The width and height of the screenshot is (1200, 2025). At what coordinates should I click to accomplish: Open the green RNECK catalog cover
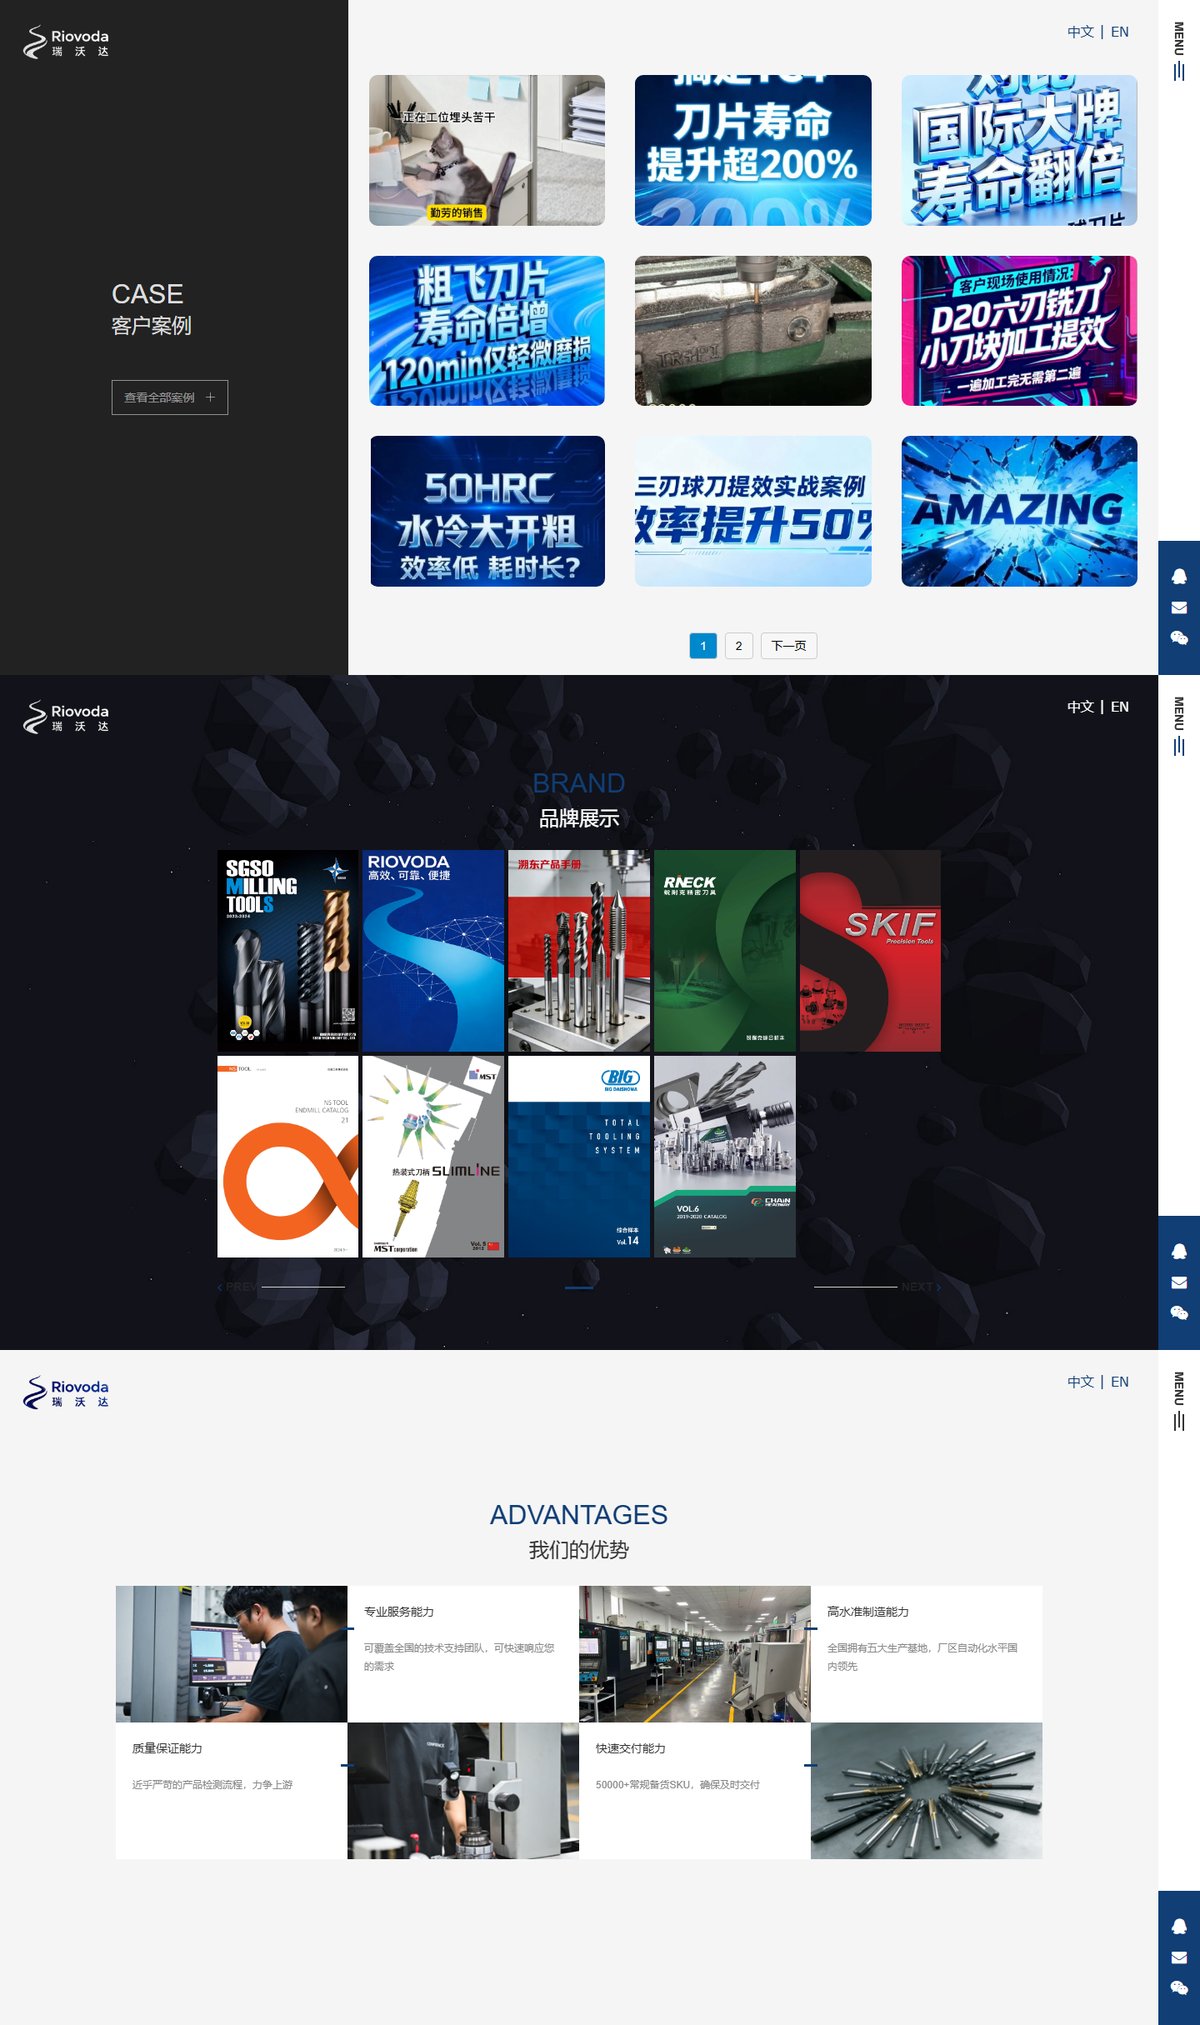click(x=725, y=951)
